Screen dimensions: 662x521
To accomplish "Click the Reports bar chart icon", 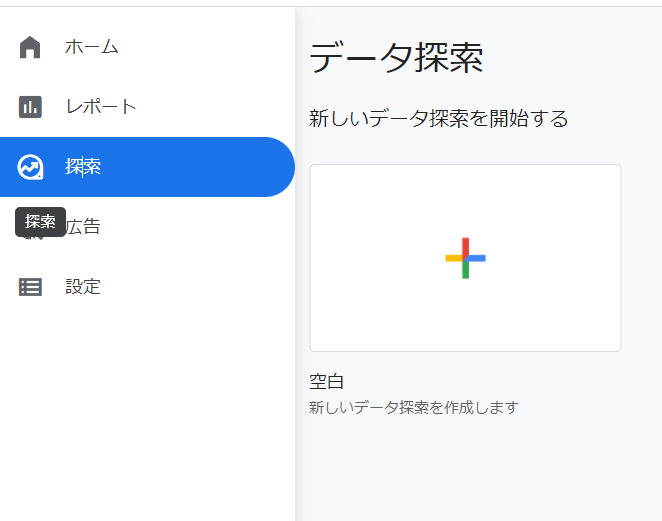I will click(x=30, y=107).
